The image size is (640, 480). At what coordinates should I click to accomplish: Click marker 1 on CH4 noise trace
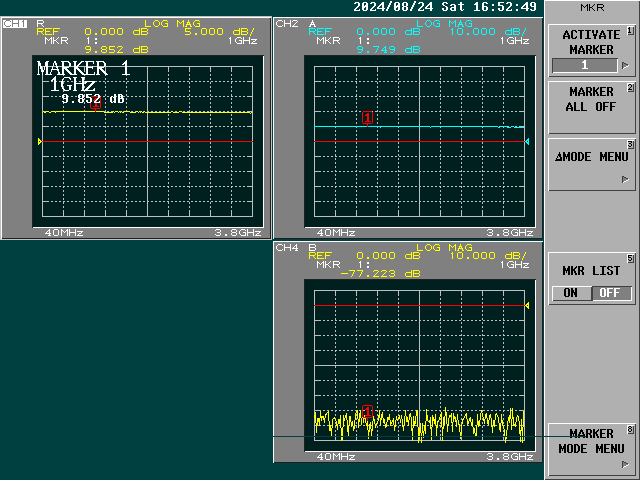368,411
